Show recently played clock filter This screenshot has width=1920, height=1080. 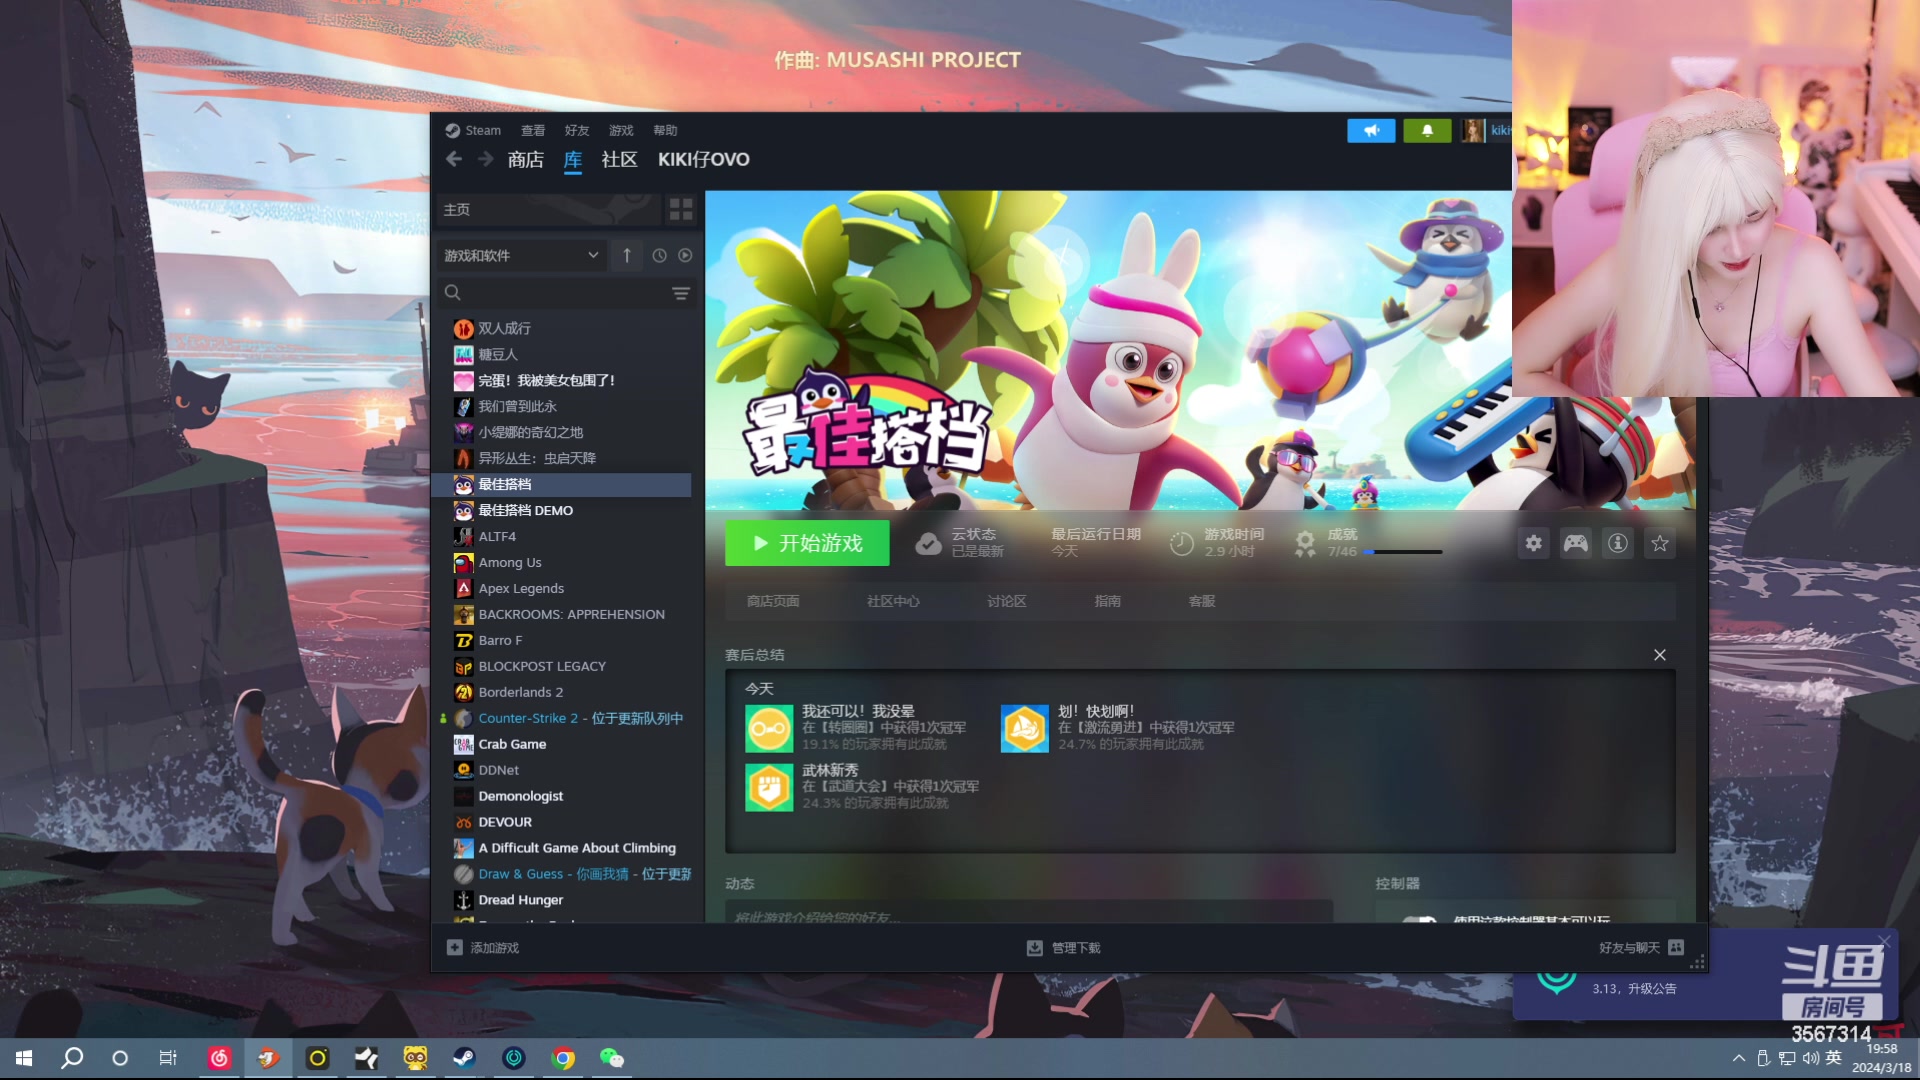659,255
